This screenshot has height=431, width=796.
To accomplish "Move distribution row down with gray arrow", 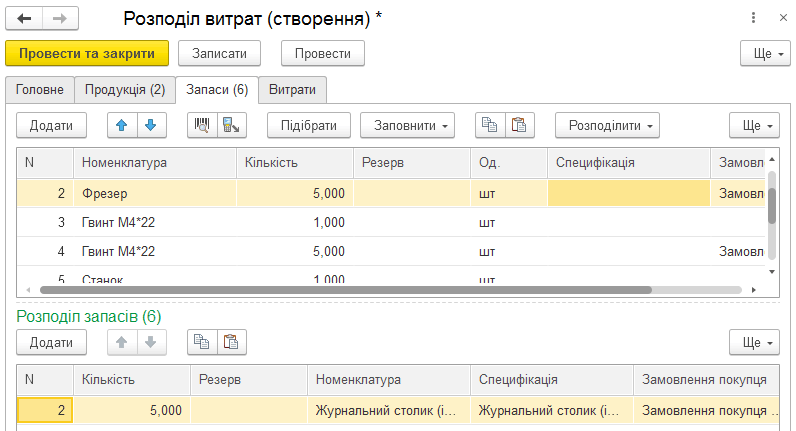I will point(151,343).
